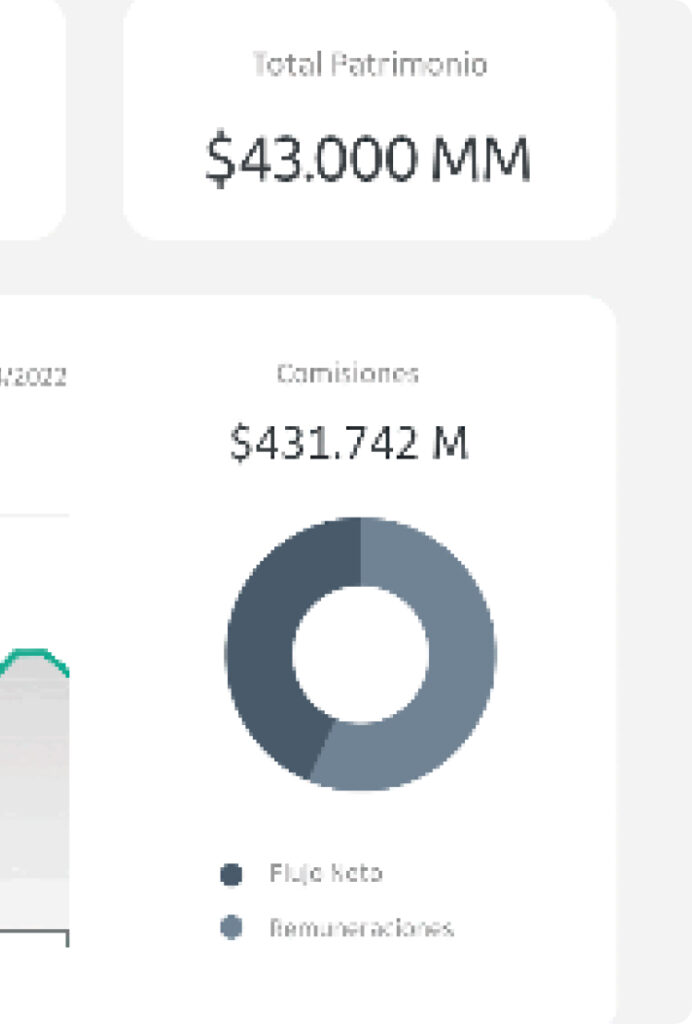Click the light Remuneraciones legend dot
The width and height of the screenshot is (692, 1024).
tap(231, 929)
